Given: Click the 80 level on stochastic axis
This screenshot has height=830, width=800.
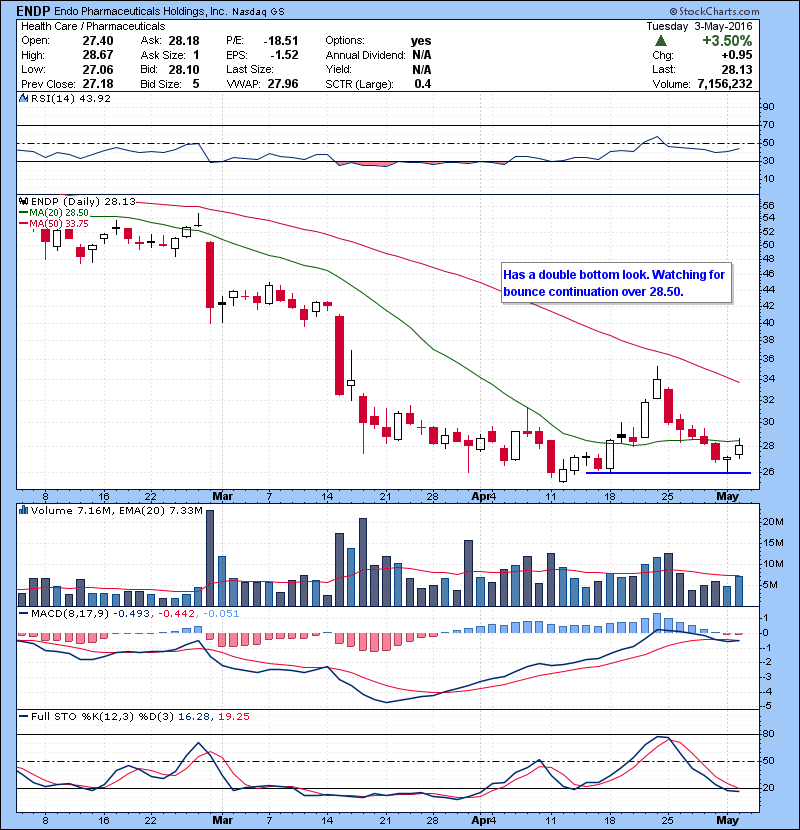Looking at the screenshot, I should click(x=768, y=734).
